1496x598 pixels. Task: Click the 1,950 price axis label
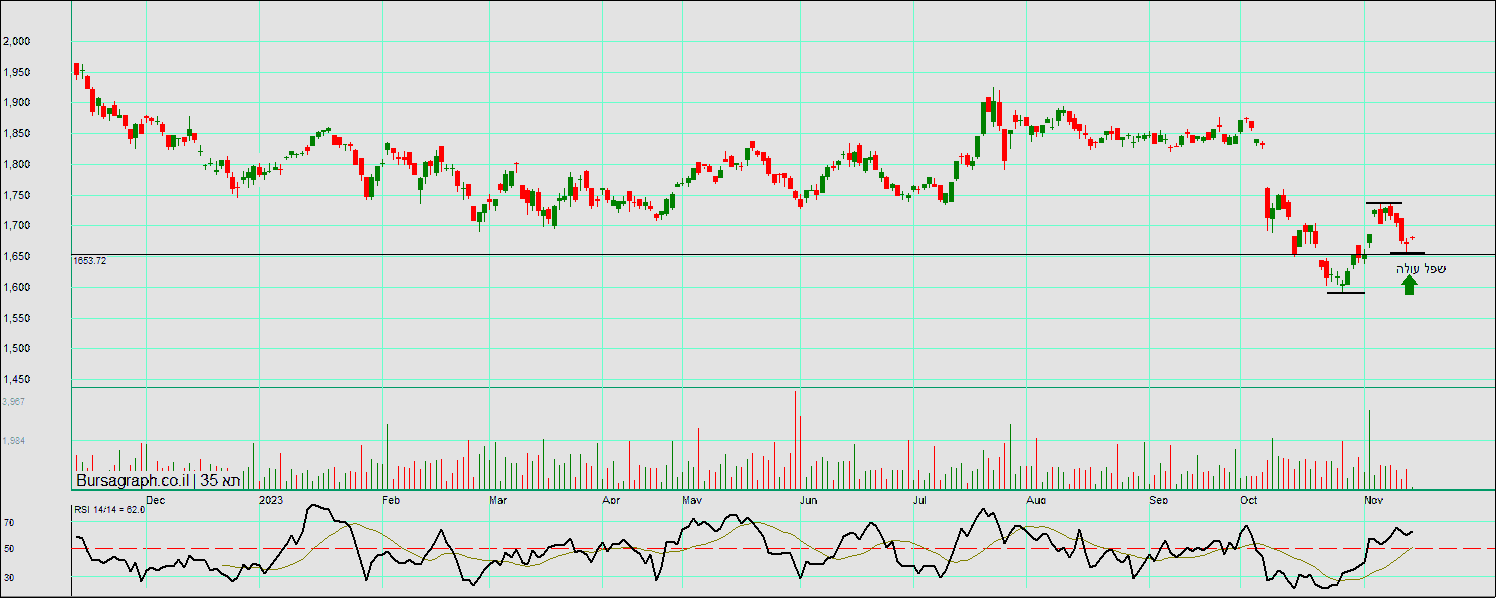(17, 72)
